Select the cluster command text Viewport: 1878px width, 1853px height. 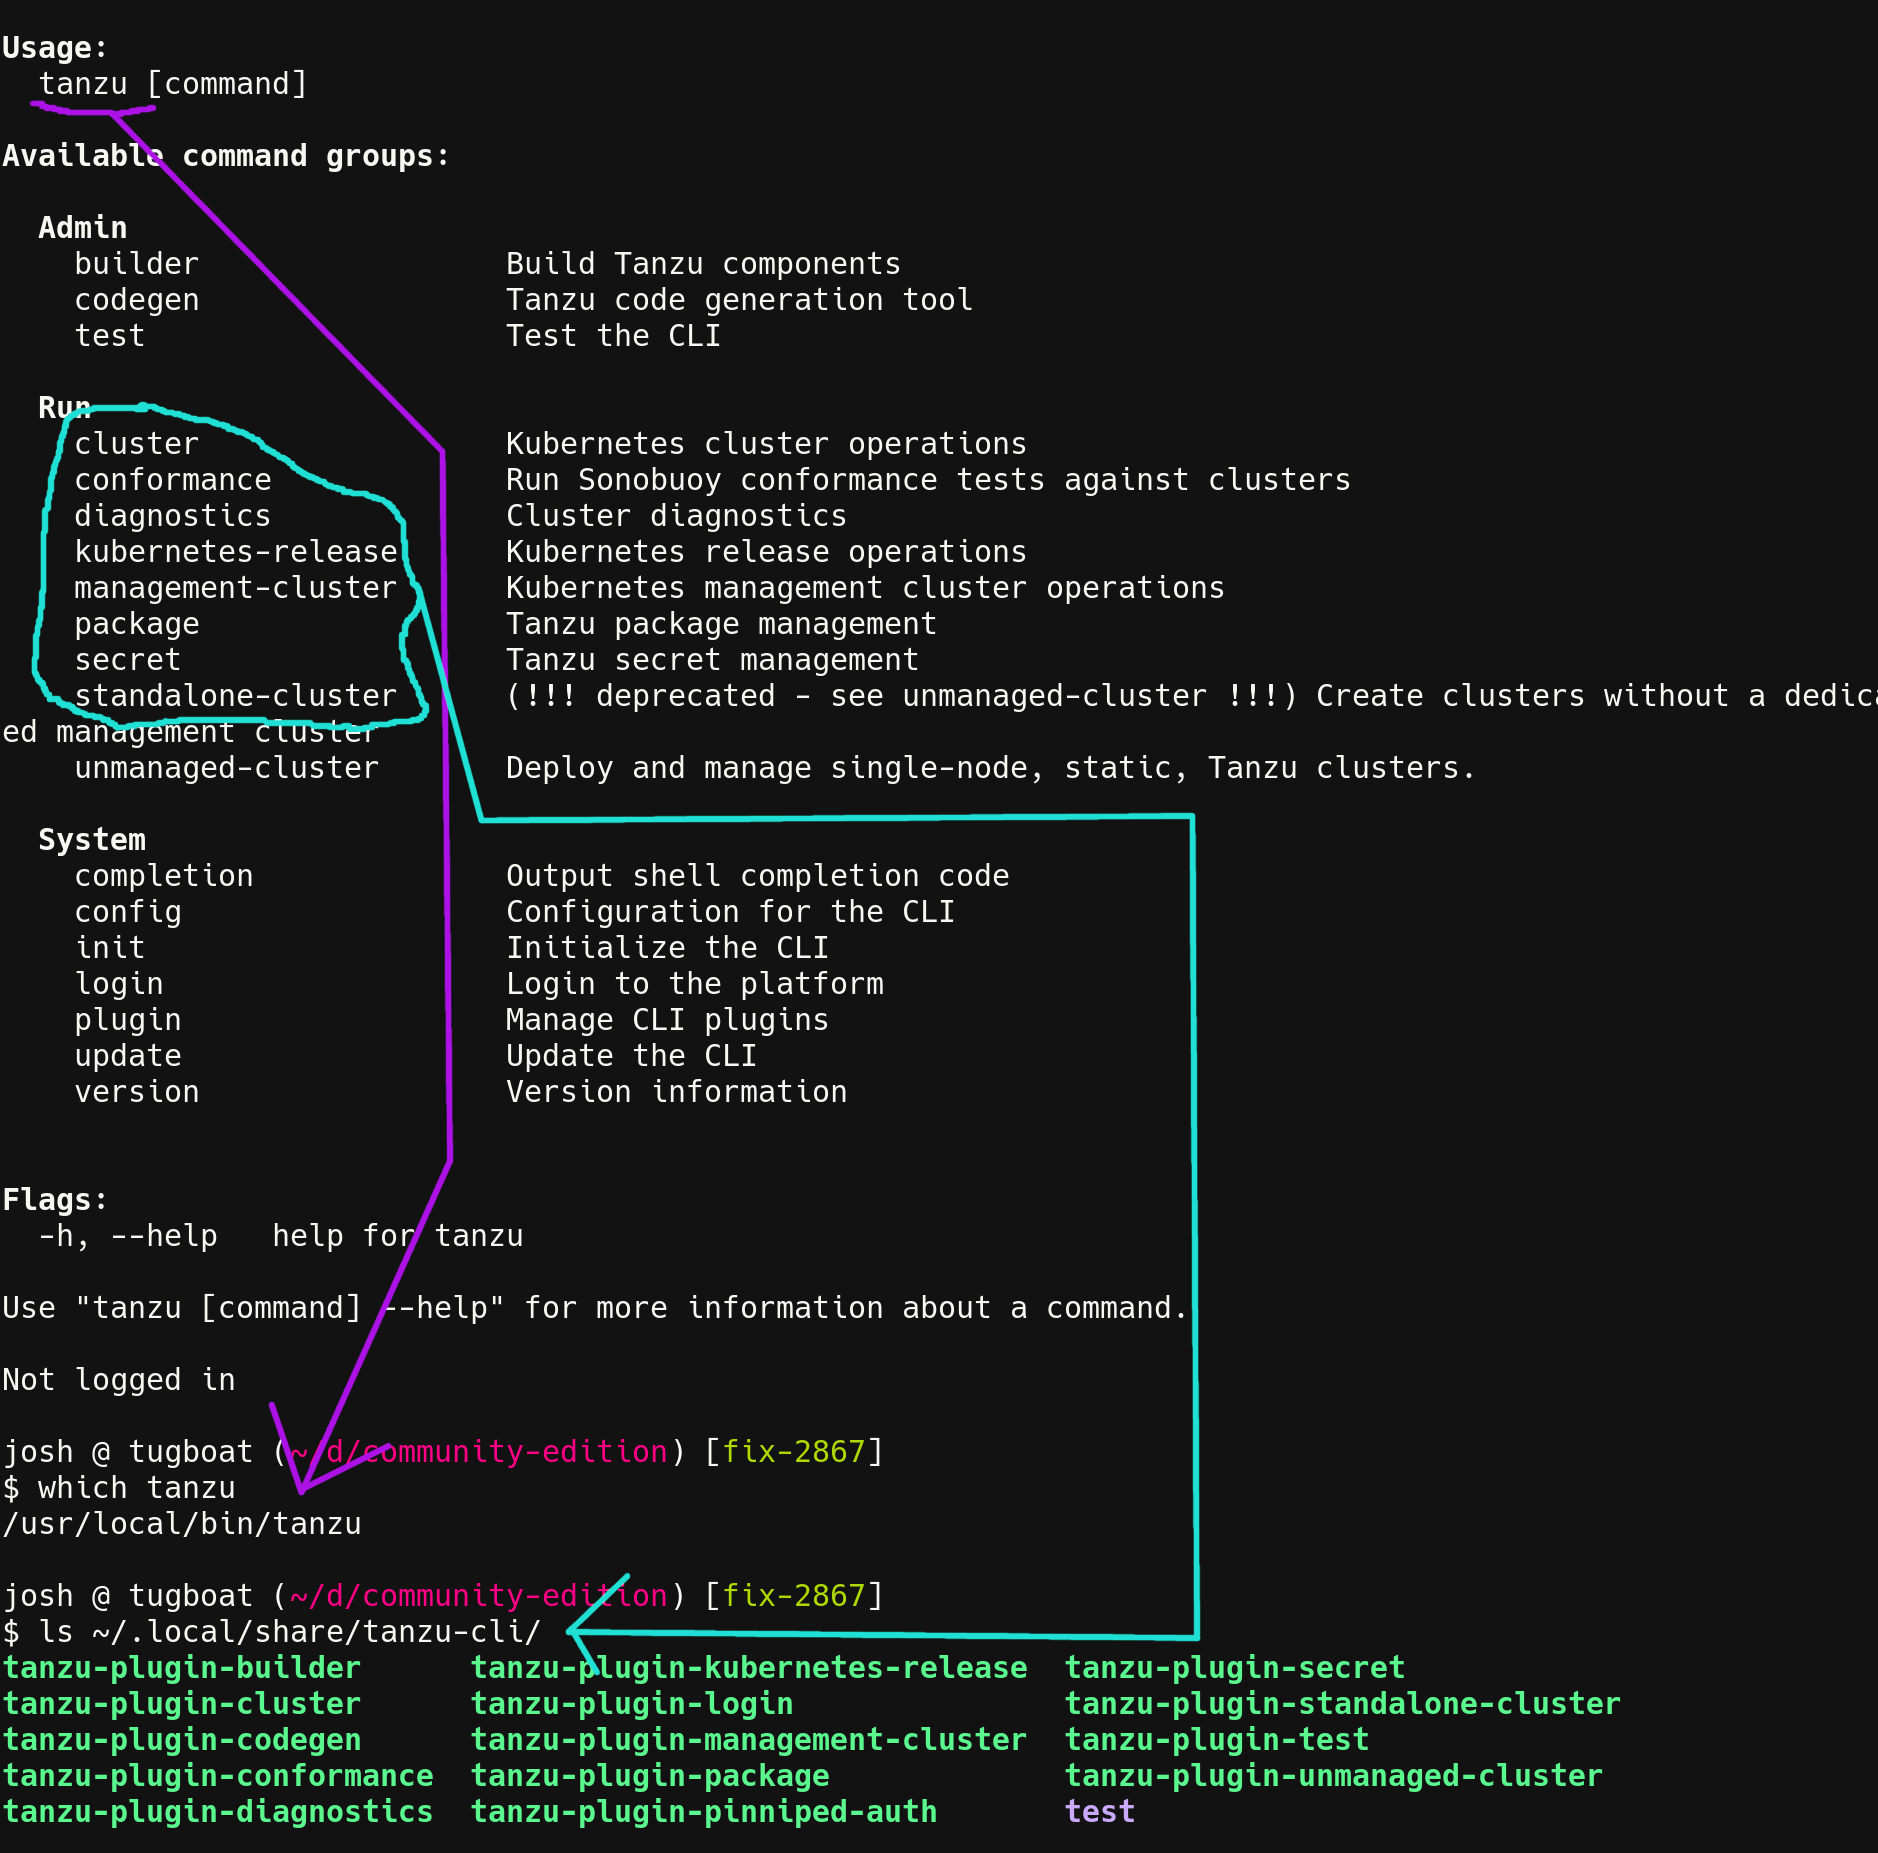[x=137, y=443]
